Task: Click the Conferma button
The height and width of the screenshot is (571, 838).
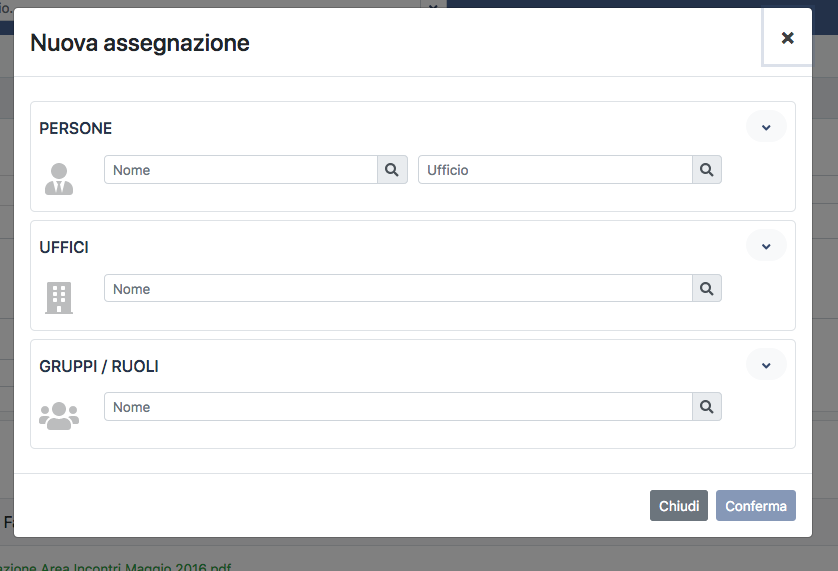Action: pyautogui.click(x=755, y=506)
